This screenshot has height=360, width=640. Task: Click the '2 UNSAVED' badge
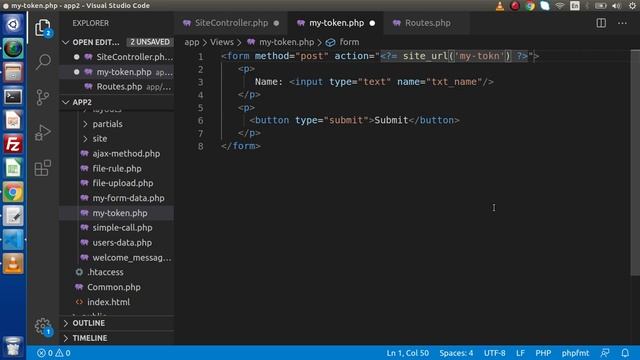(x=150, y=42)
